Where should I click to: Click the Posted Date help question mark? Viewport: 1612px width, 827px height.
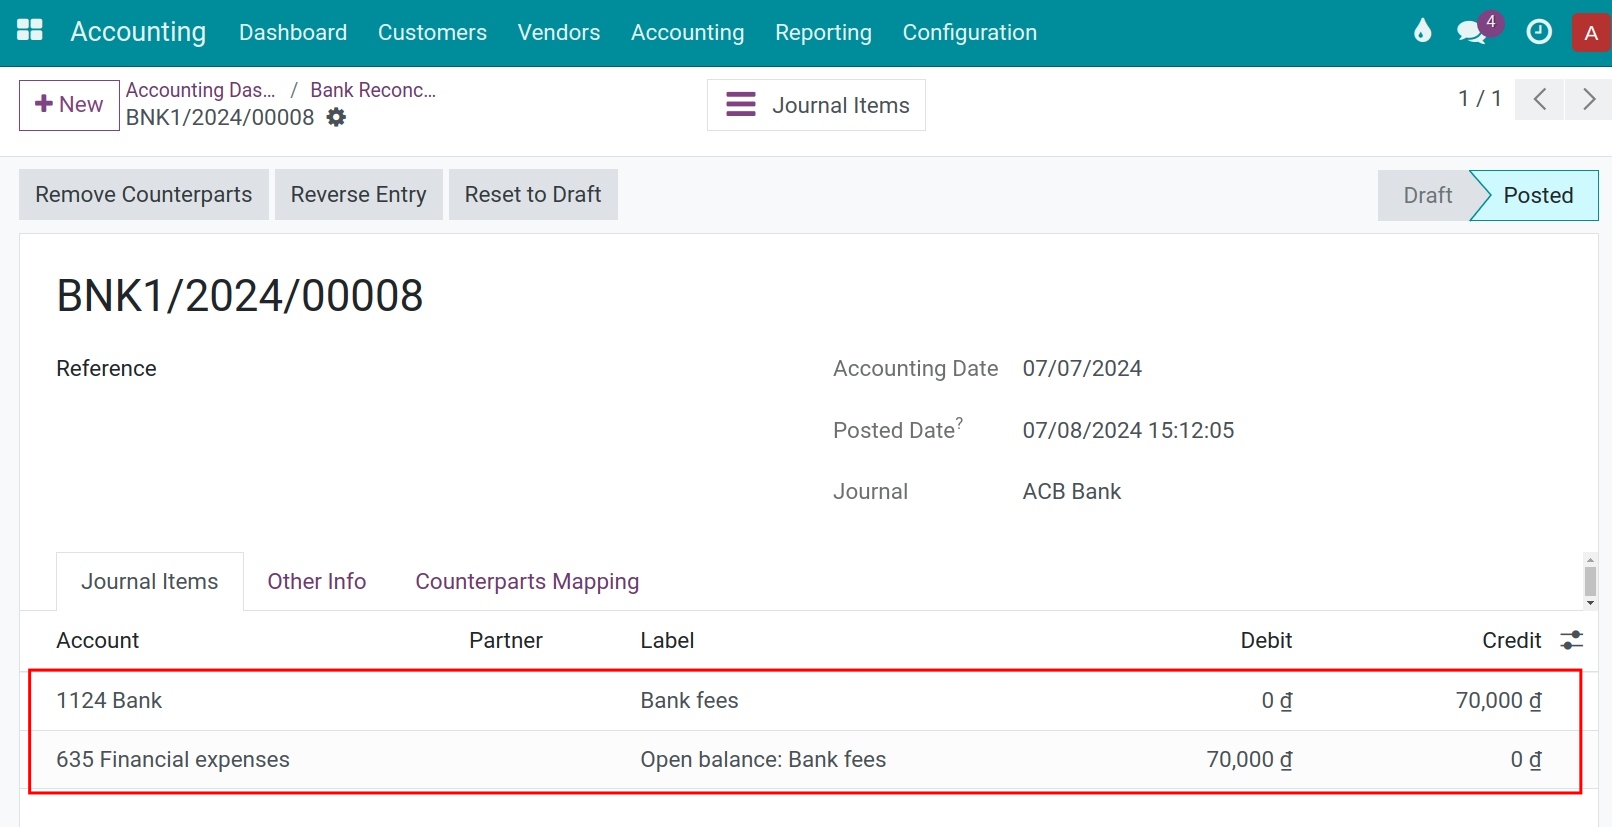959,422
